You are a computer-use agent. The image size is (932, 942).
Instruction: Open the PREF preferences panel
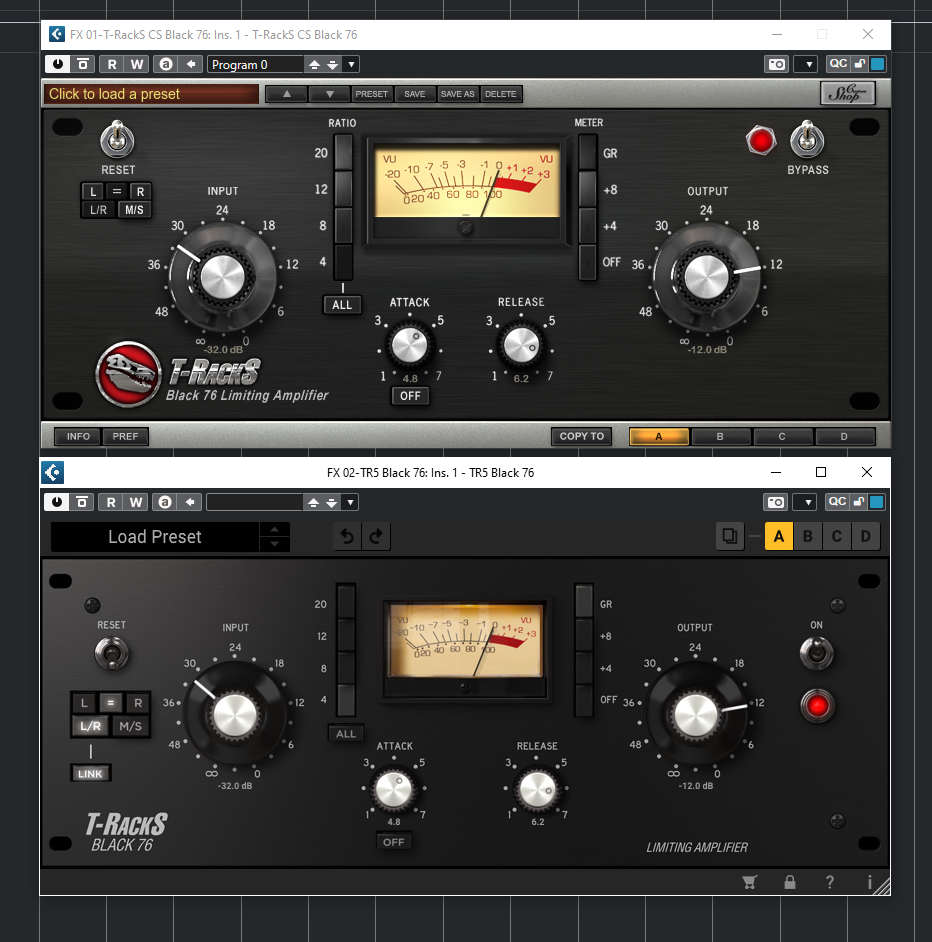[125, 436]
